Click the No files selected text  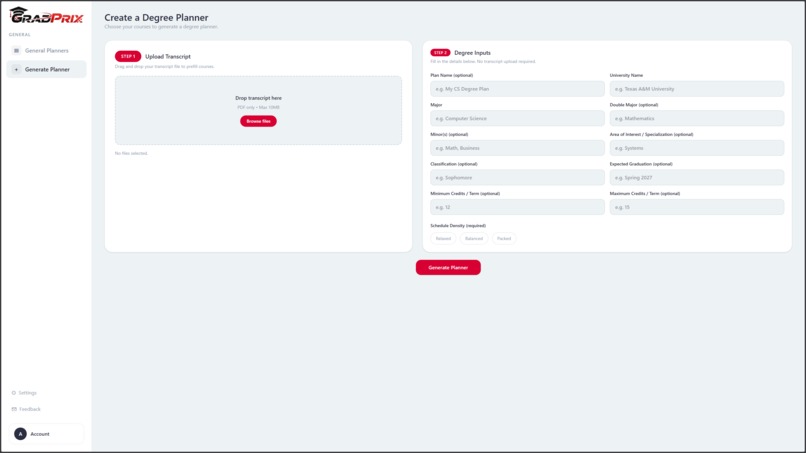click(x=131, y=153)
